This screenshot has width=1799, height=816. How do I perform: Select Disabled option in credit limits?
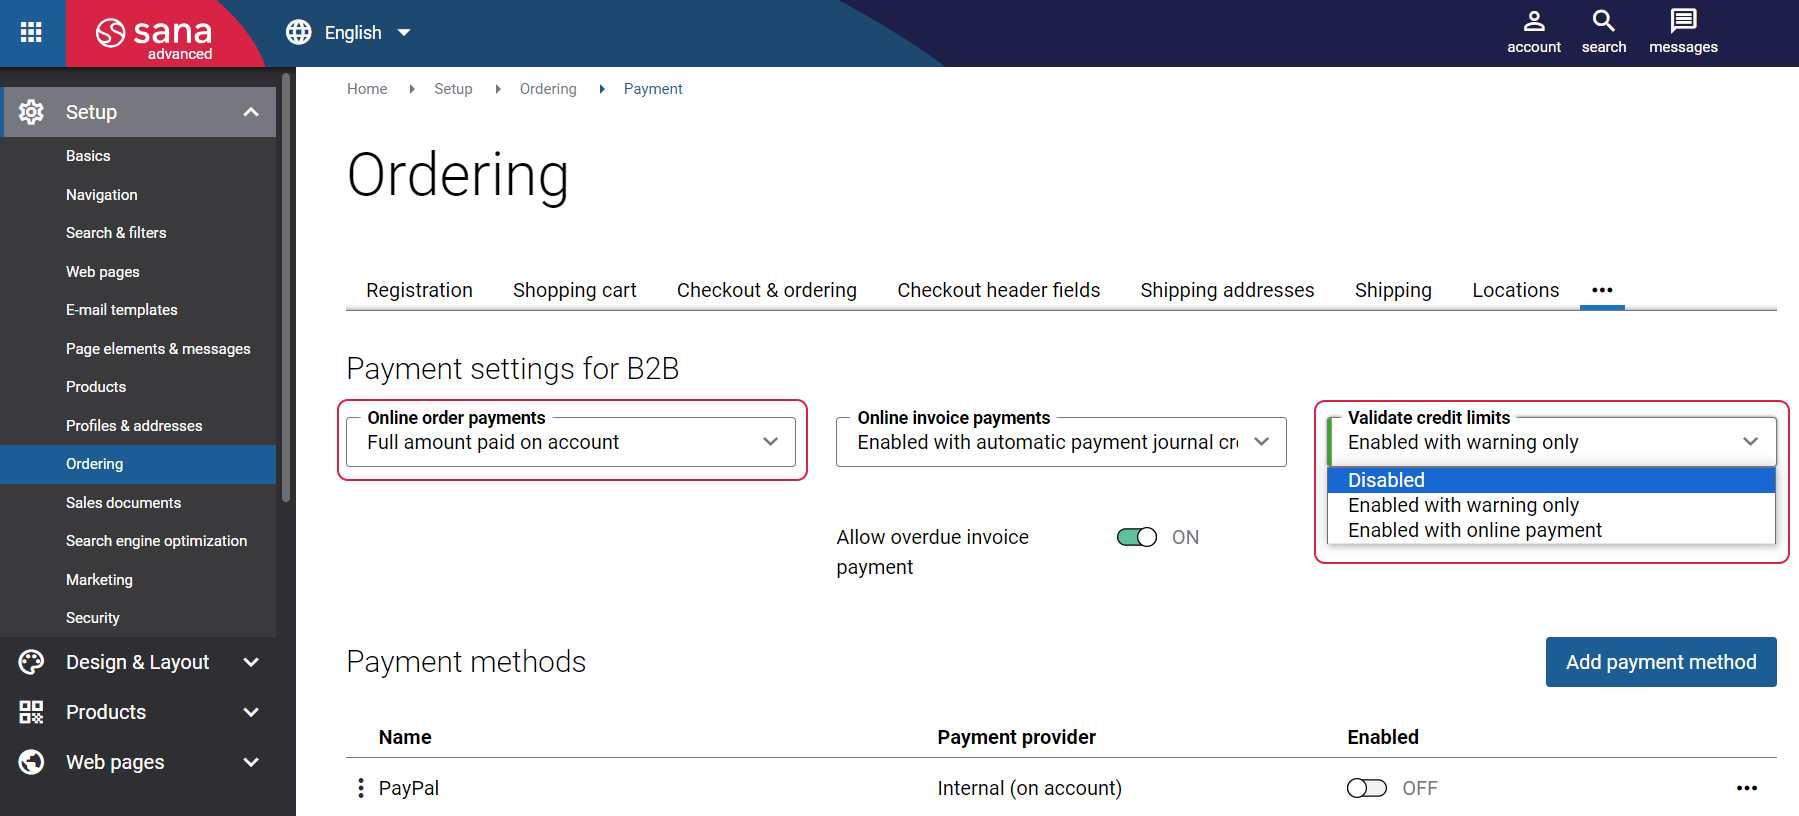(1551, 480)
